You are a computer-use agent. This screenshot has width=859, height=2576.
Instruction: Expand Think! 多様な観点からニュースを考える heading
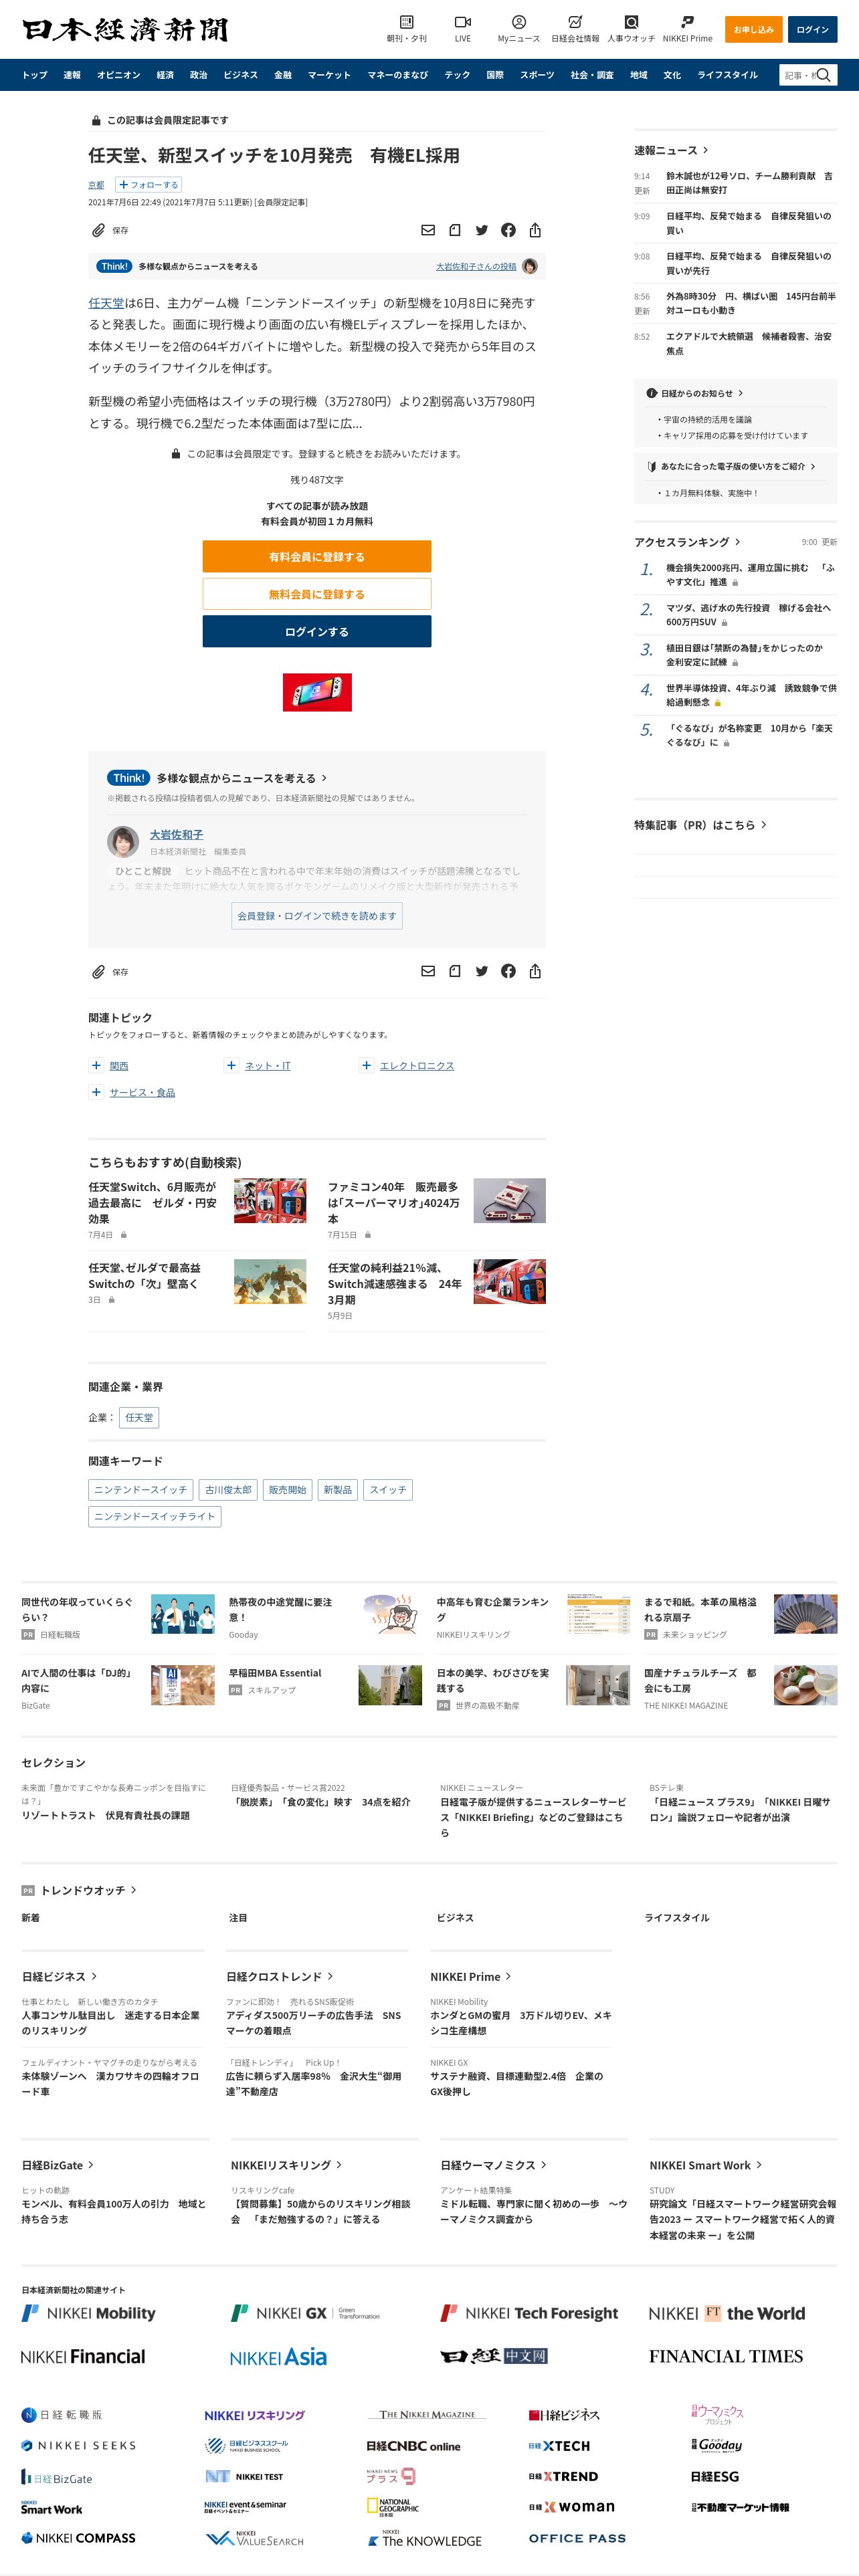(x=217, y=778)
